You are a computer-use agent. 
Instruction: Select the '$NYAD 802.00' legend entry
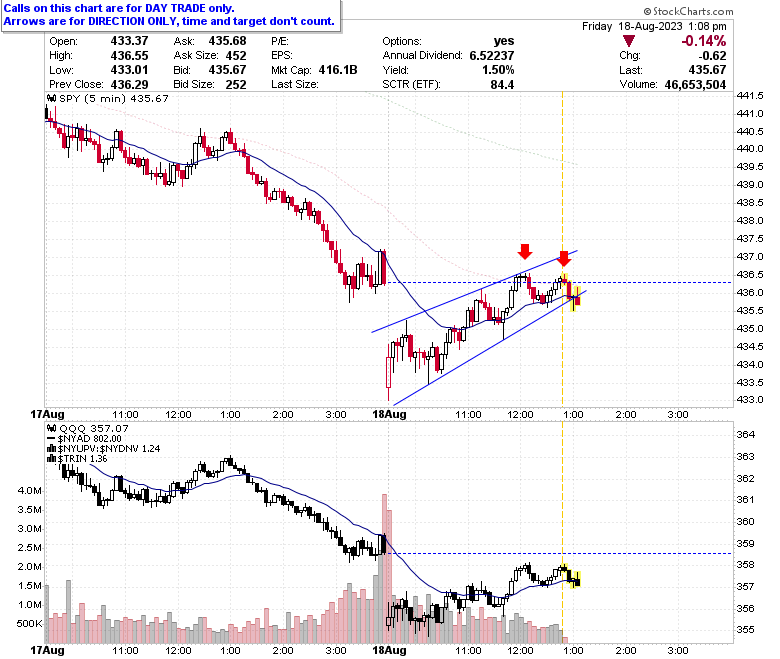(x=90, y=439)
